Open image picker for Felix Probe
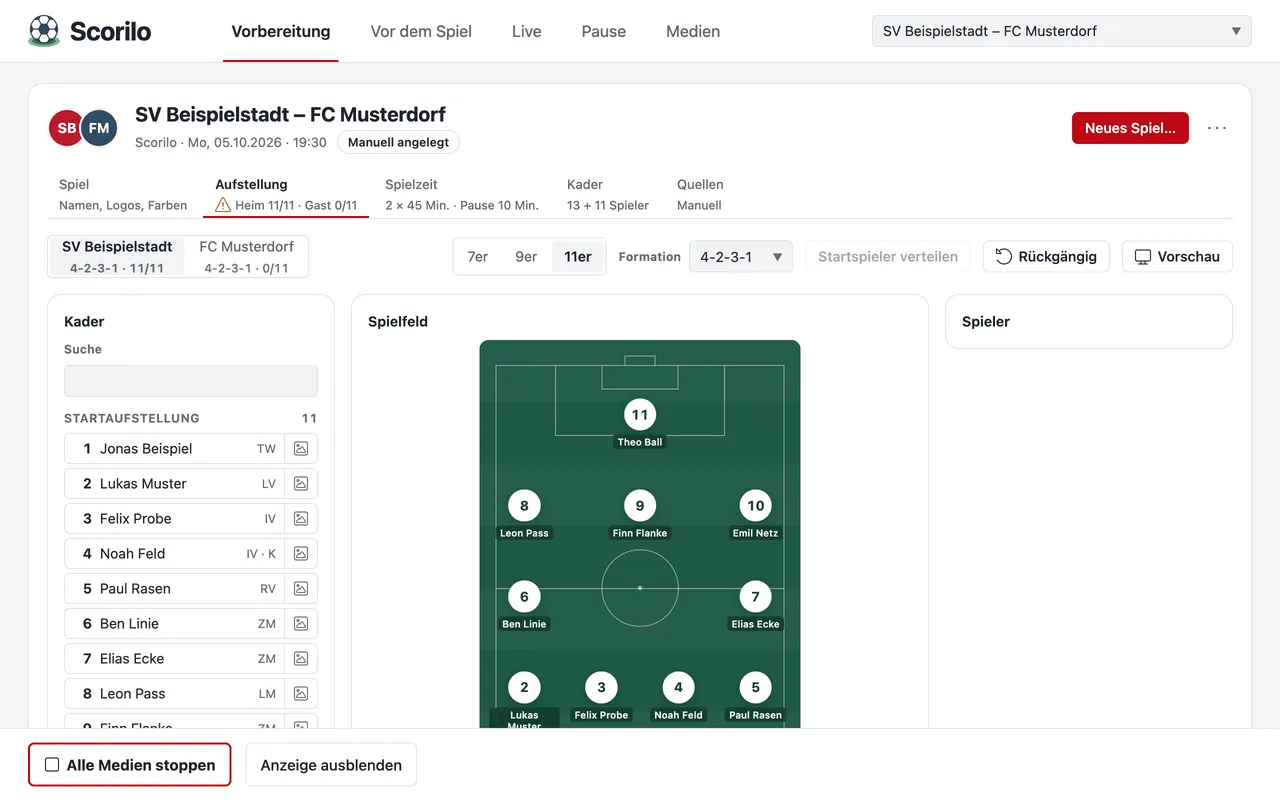This screenshot has width=1280, height=800. tap(301, 519)
